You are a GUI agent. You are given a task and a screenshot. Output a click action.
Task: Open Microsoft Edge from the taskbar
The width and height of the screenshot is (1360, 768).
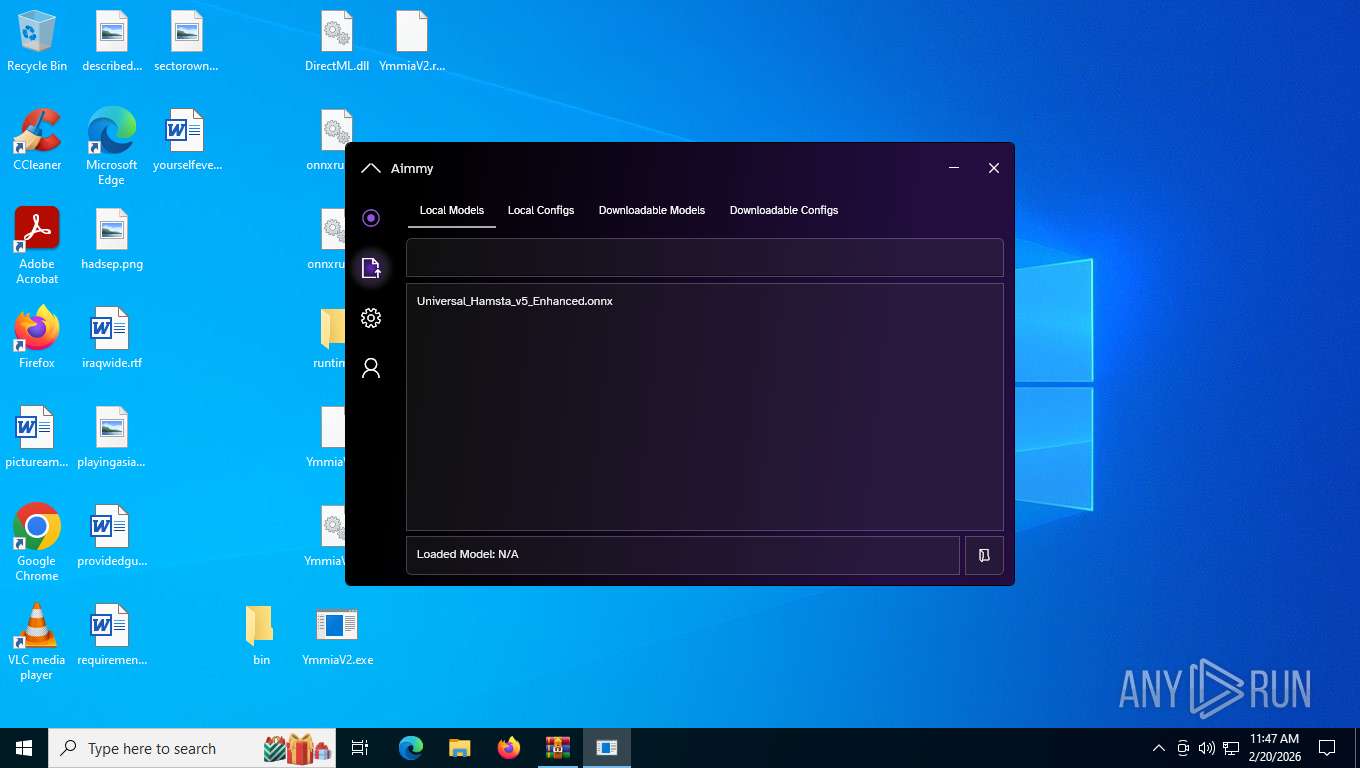tap(411, 748)
